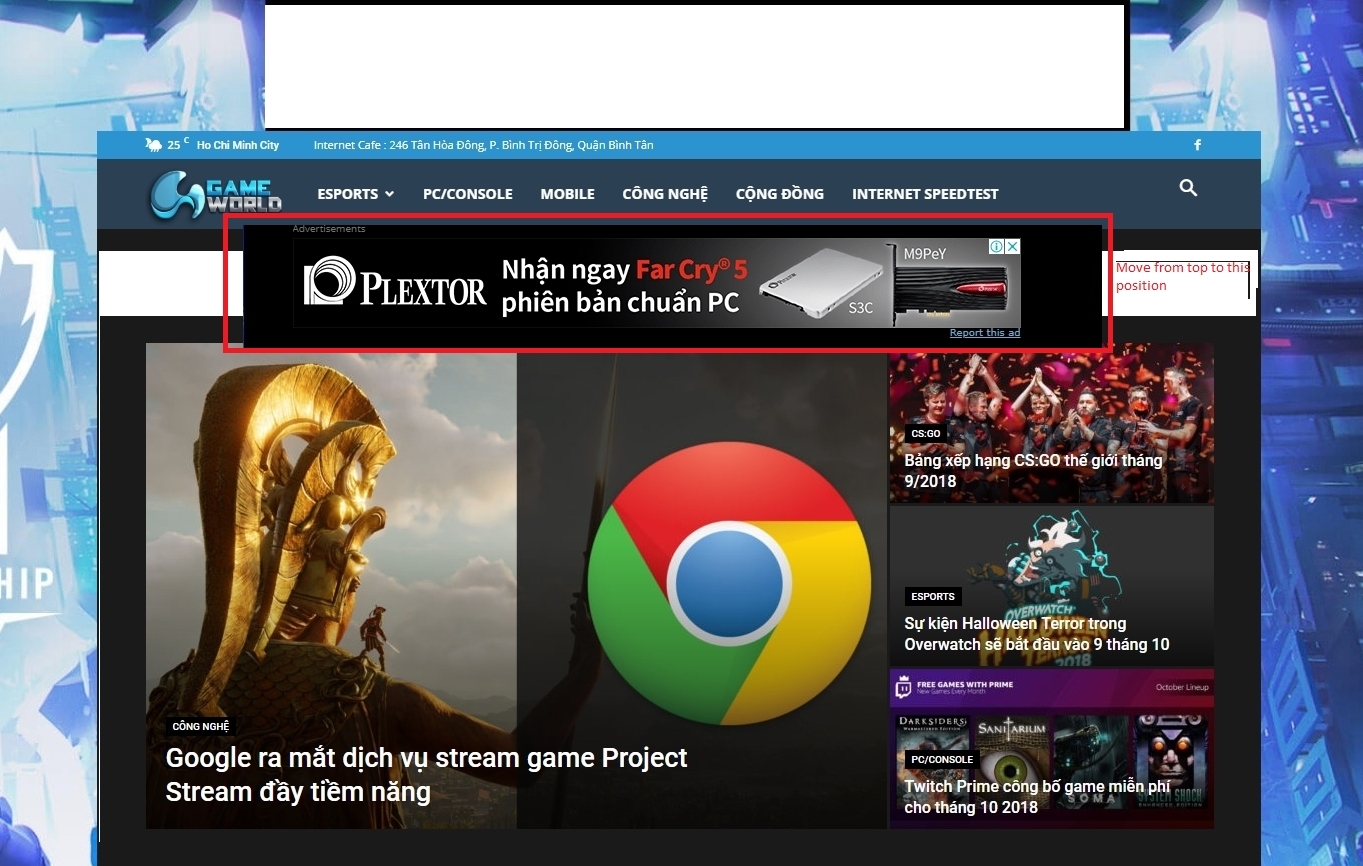Viewport: 1363px width, 866px height.
Task: Click the CÔNG NGHỆ tag on the featured article
Action: coord(201,726)
